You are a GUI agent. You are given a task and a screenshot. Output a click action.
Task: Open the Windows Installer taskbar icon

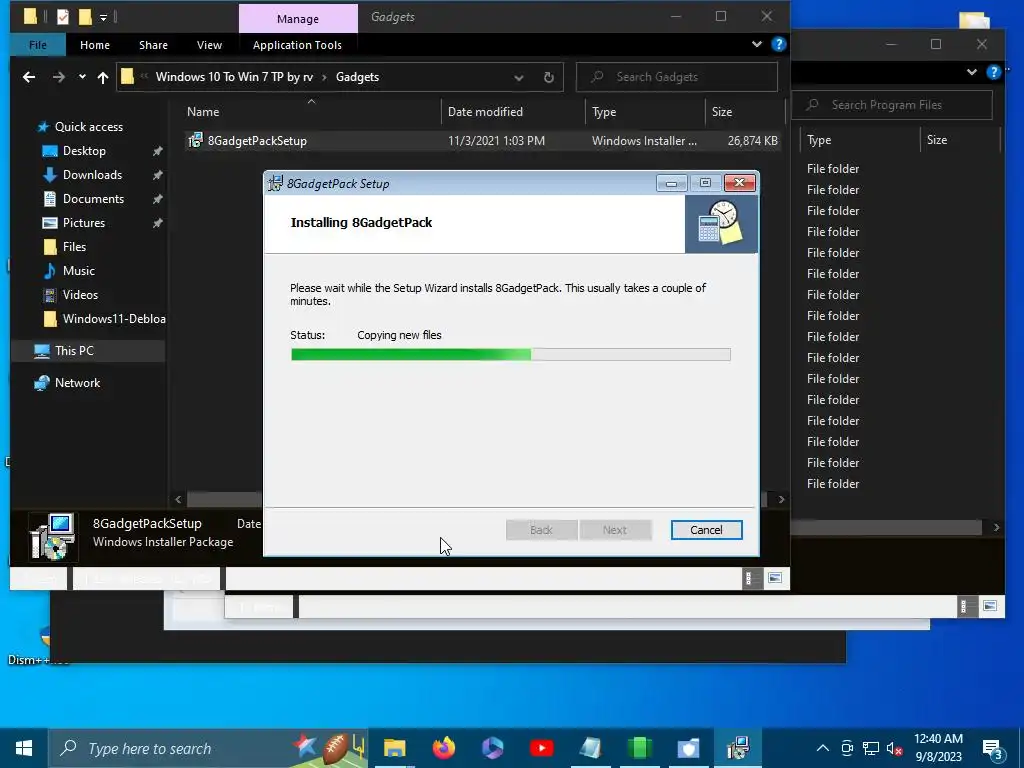coord(738,748)
